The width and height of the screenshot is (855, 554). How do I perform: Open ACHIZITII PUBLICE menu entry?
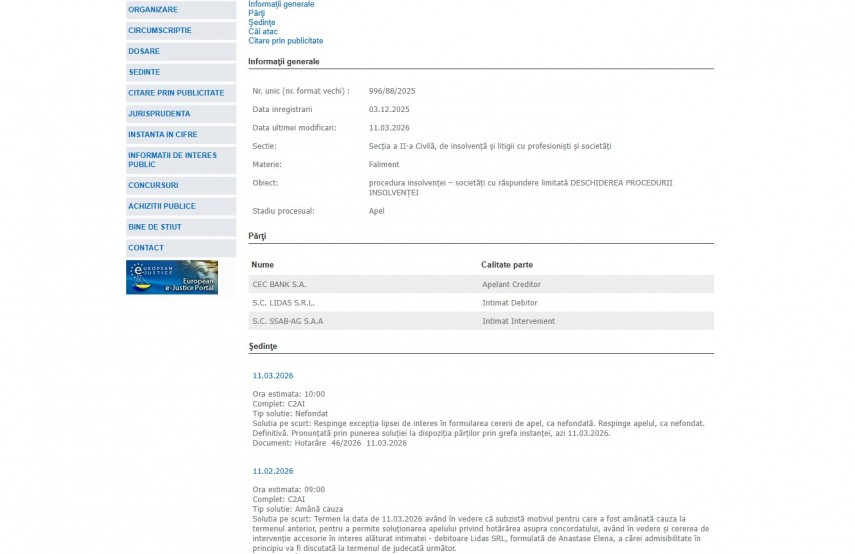coord(162,206)
